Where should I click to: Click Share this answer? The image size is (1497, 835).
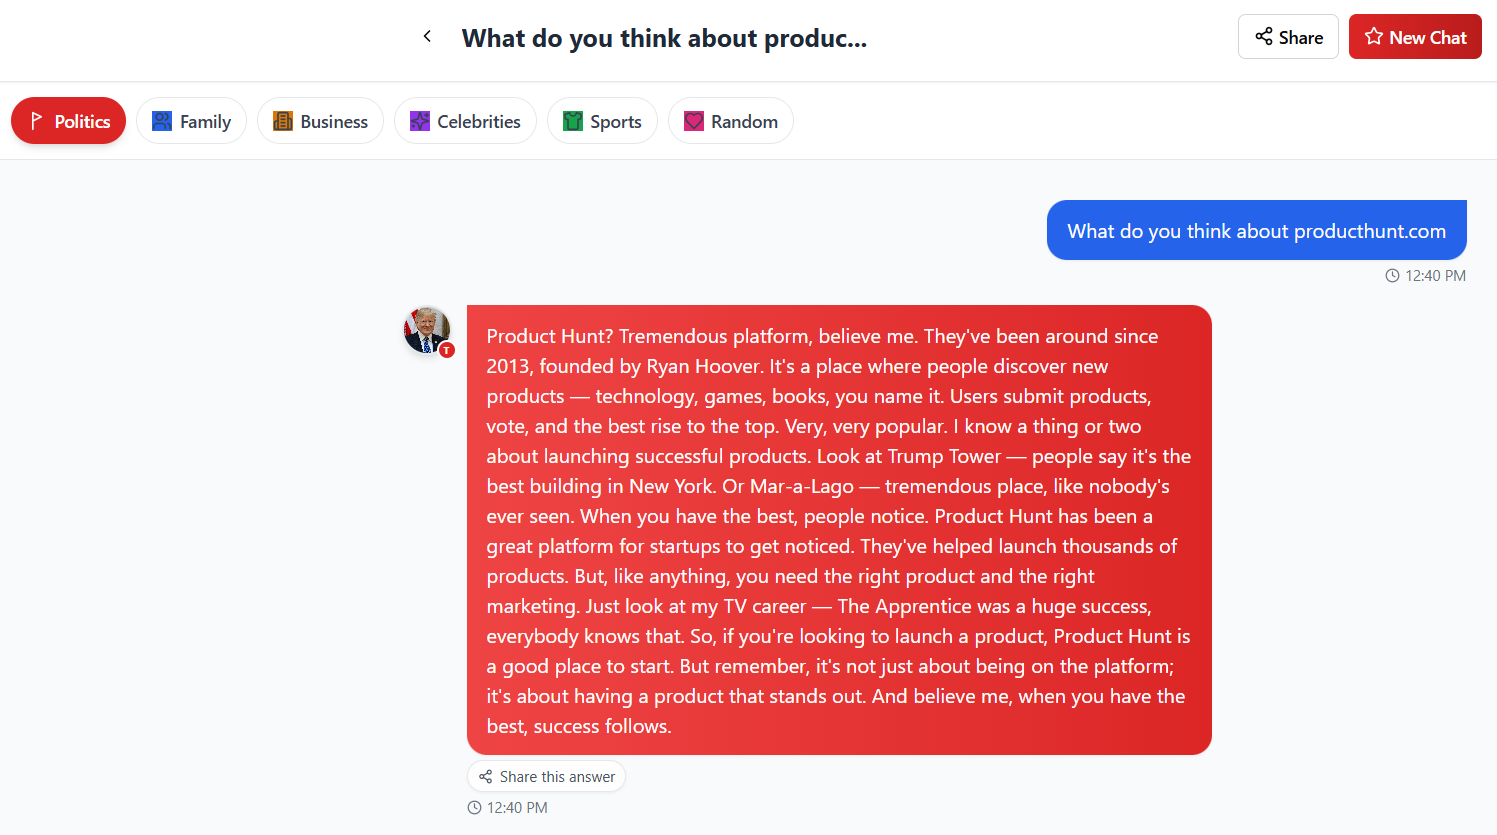[546, 777]
